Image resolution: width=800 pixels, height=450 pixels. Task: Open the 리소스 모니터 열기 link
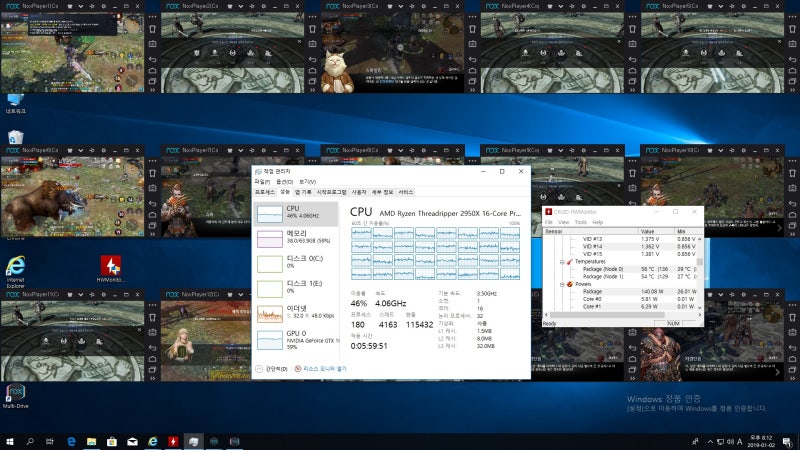320,369
